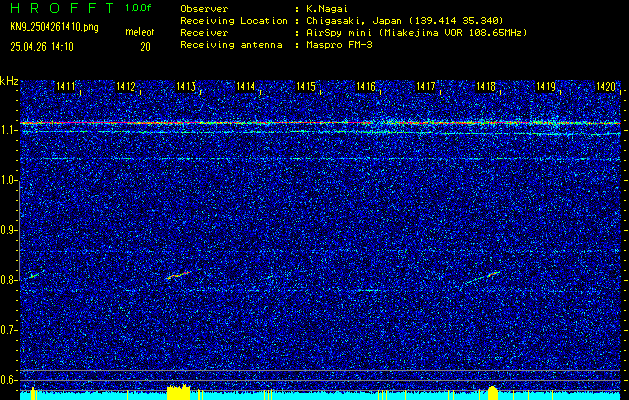Click the 'Observer' field label

204,9
